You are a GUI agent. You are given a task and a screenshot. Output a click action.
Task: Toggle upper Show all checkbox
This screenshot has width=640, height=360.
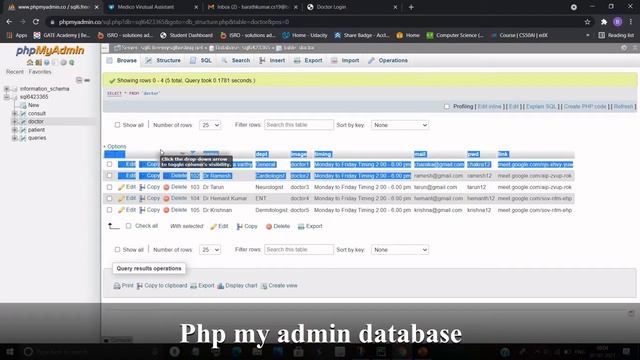click(118, 125)
